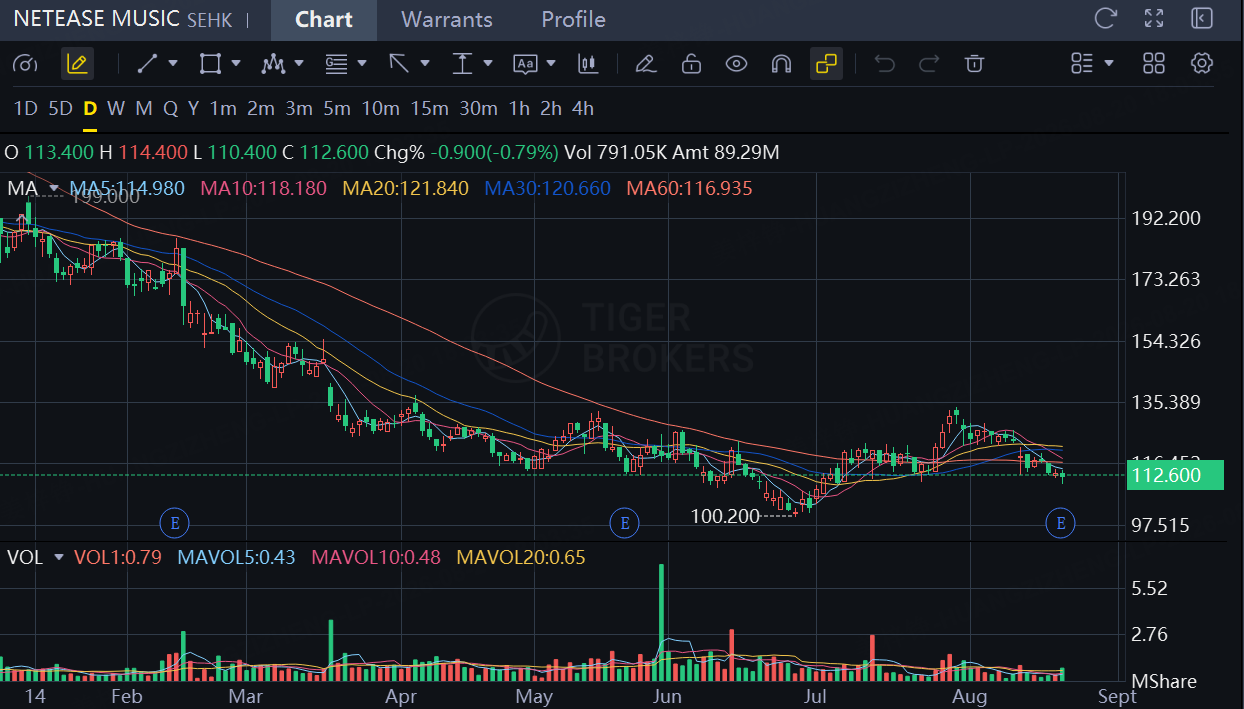This screenshot has height=709, width=1244.
Task: Select the M monthly timeframe
Action: [x=144, y=108]
